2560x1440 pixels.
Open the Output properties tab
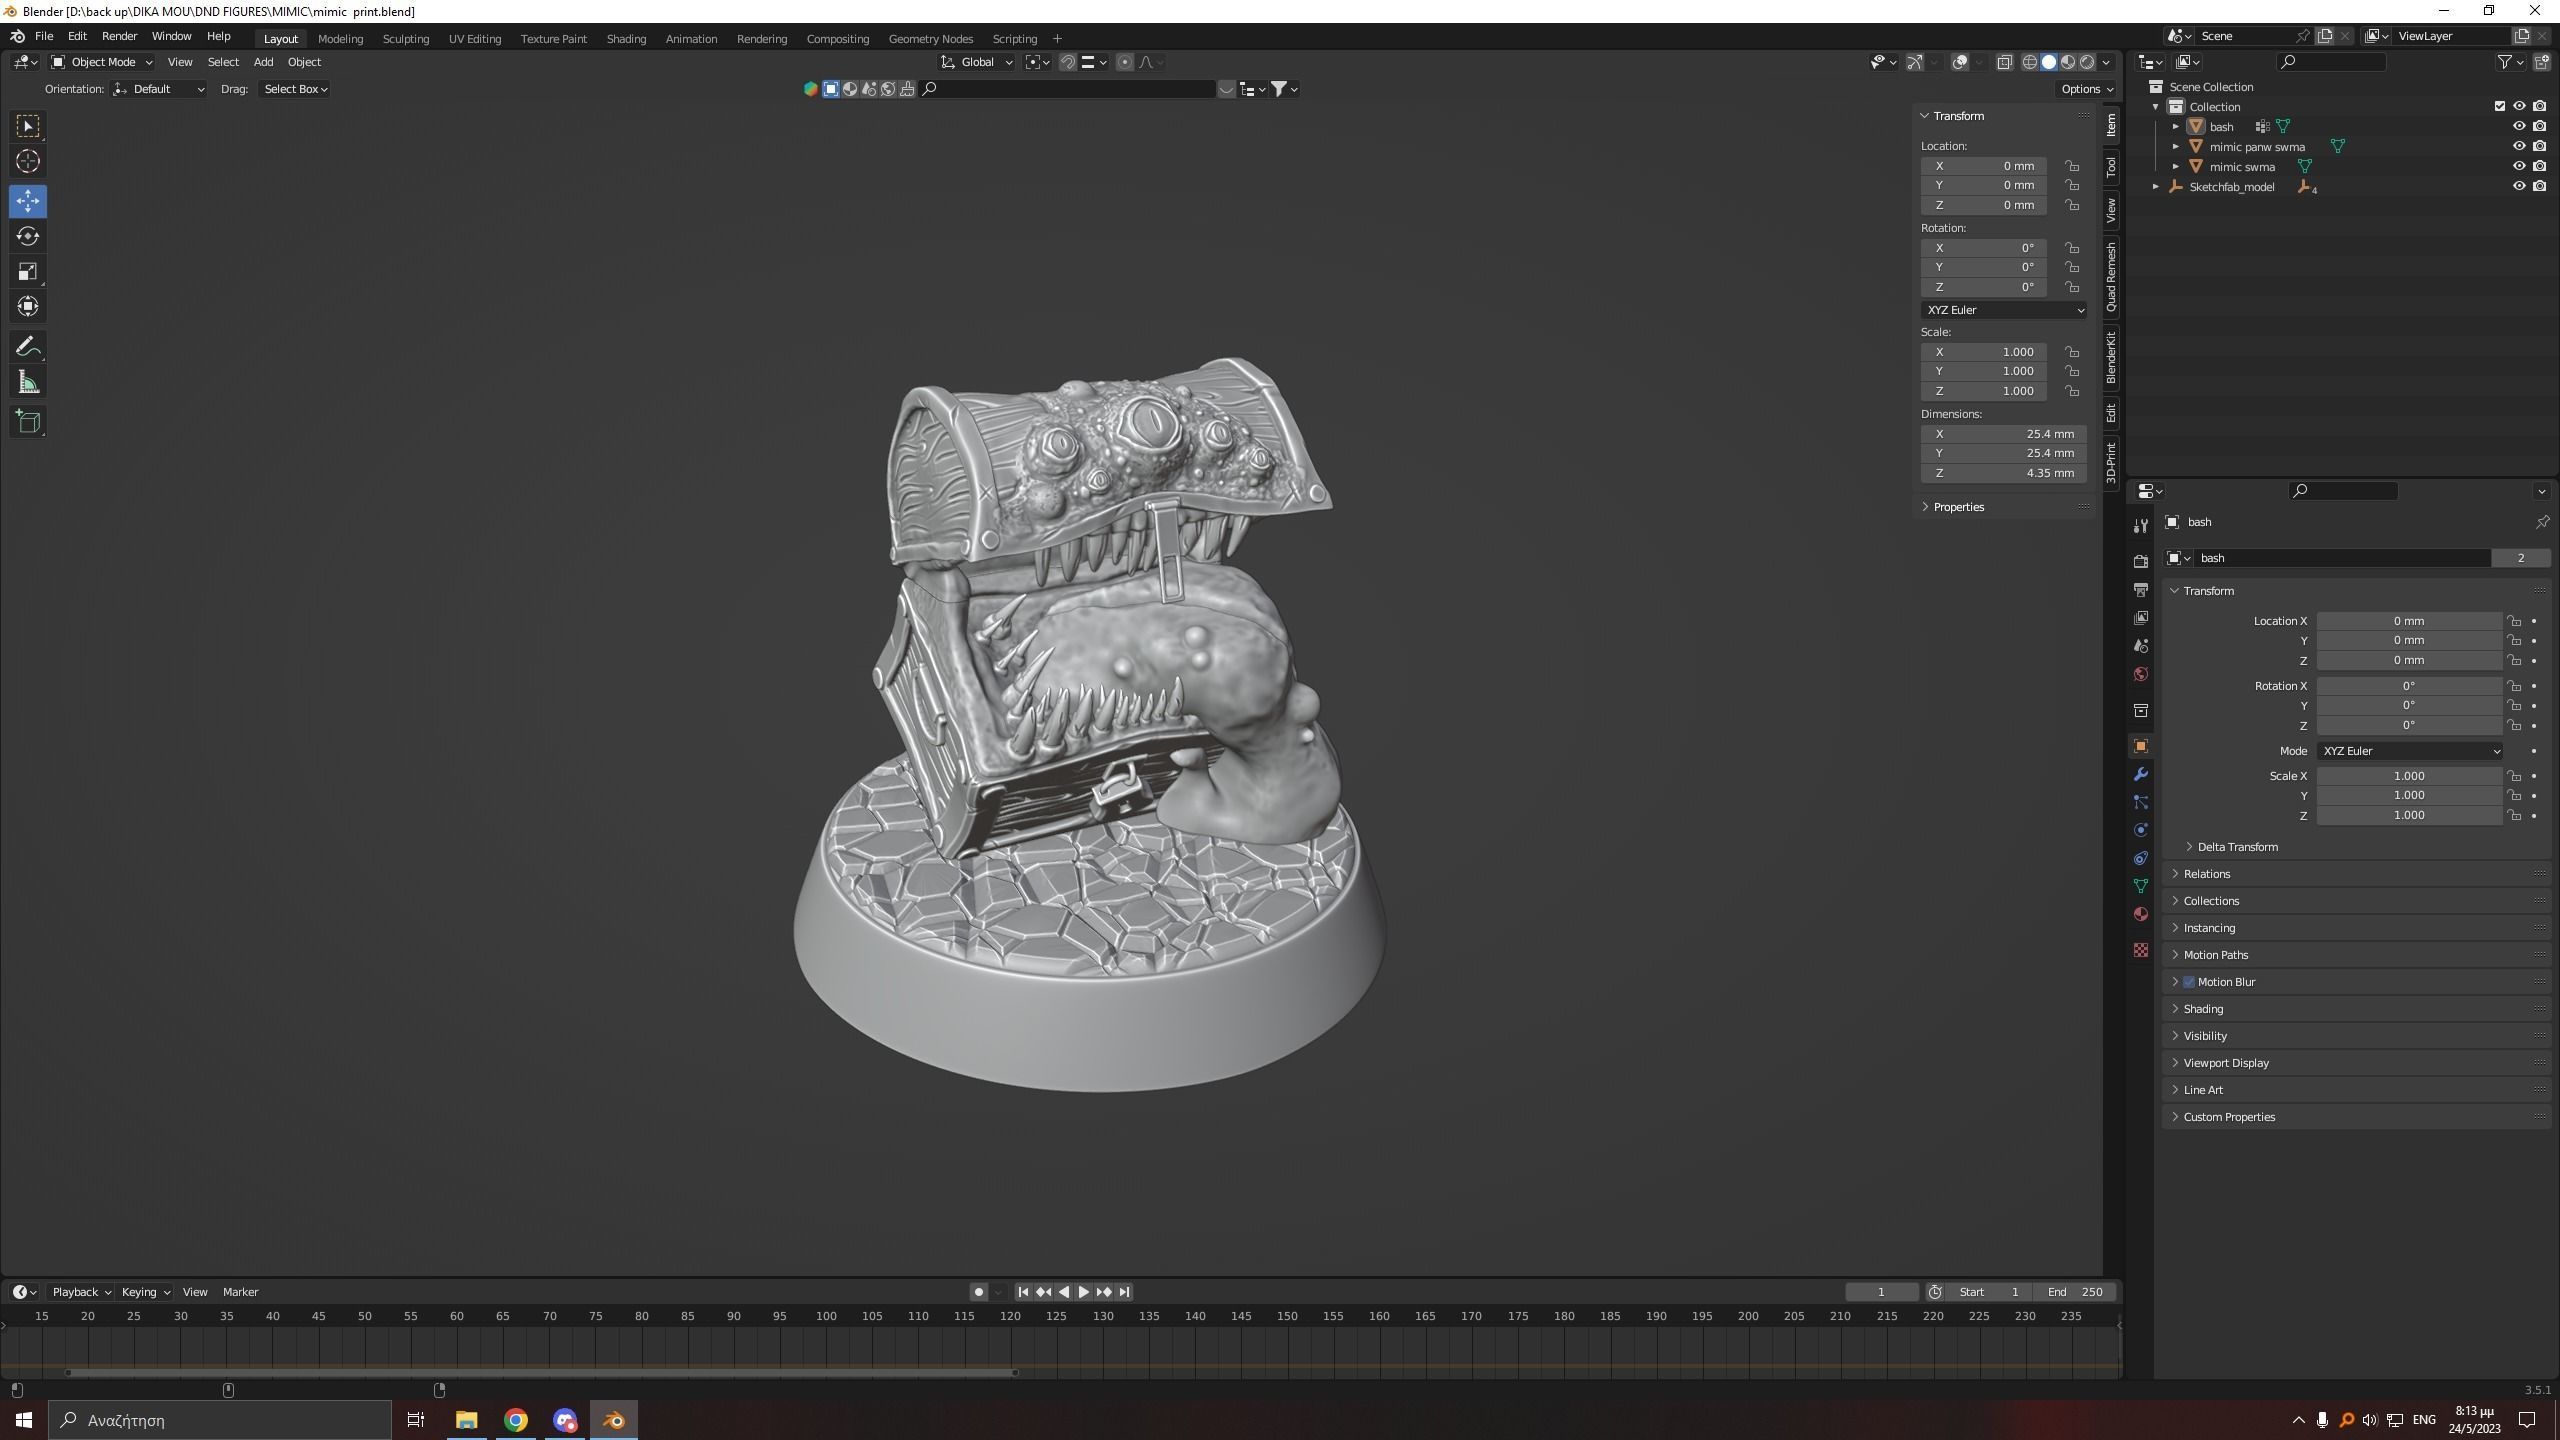tap(2140, 590)
